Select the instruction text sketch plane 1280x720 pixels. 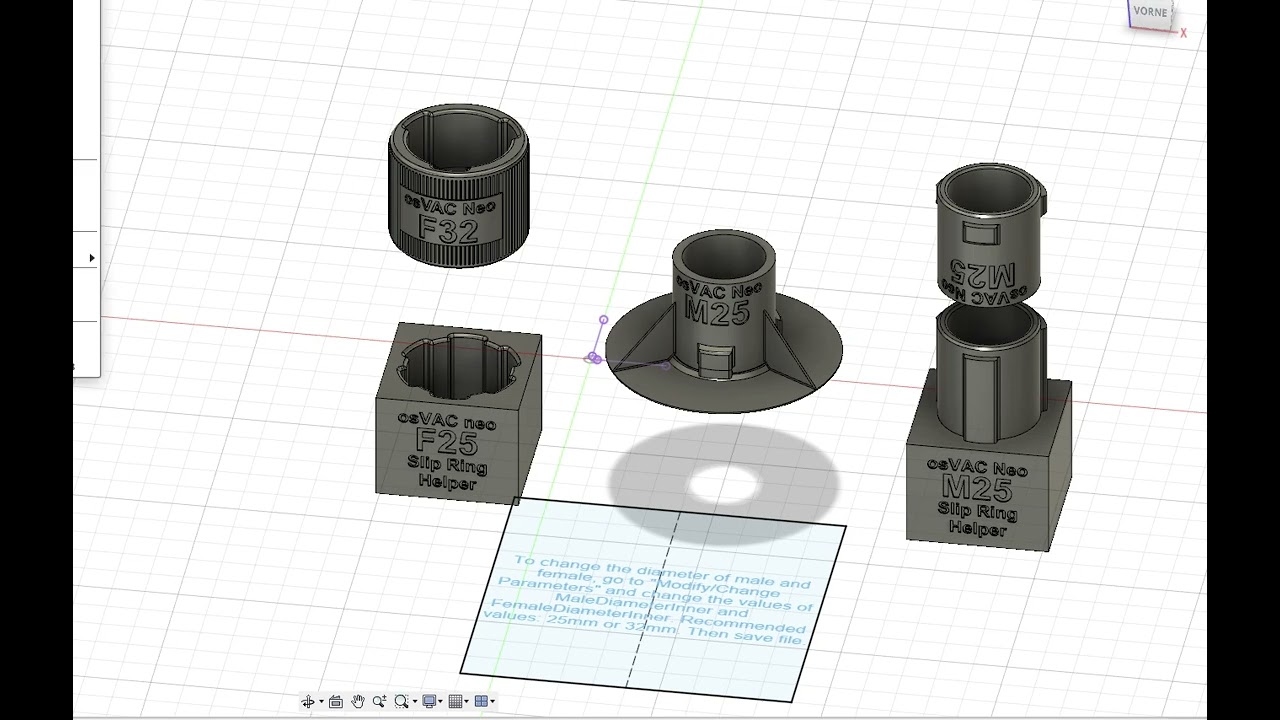(653, 601)
